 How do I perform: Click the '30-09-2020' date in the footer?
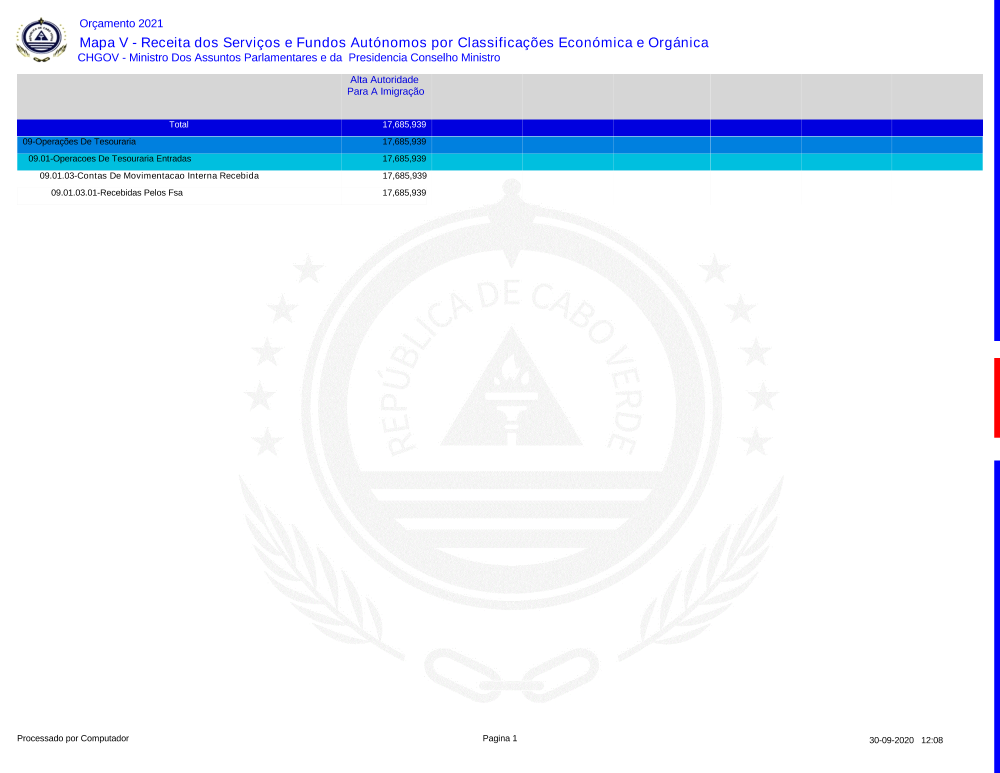point(891,740)
